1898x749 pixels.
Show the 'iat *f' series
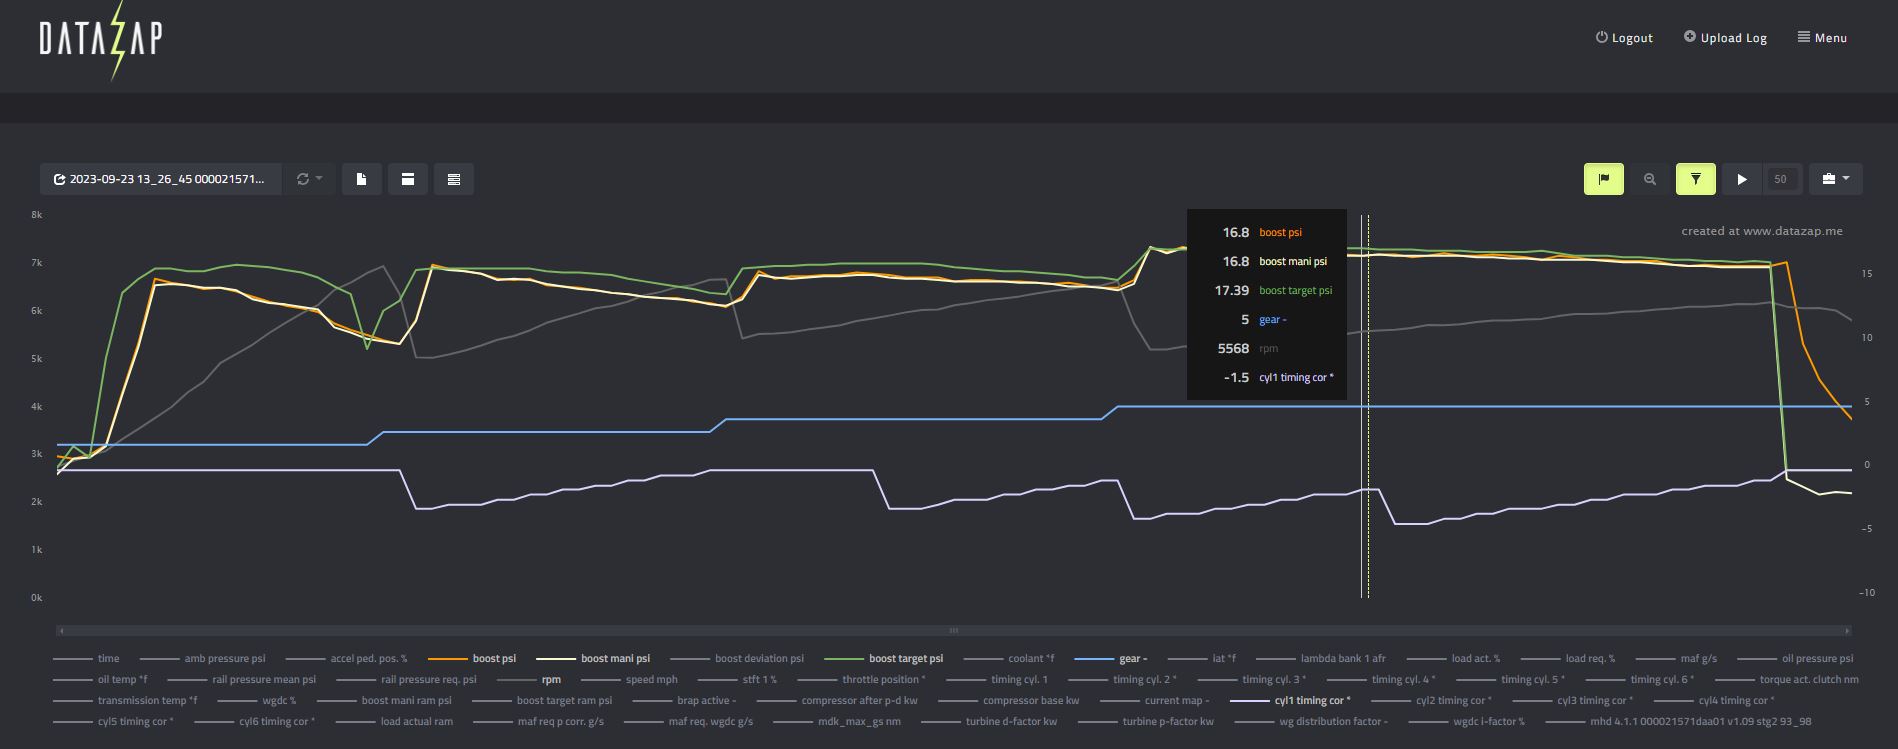coord(1202,659)
